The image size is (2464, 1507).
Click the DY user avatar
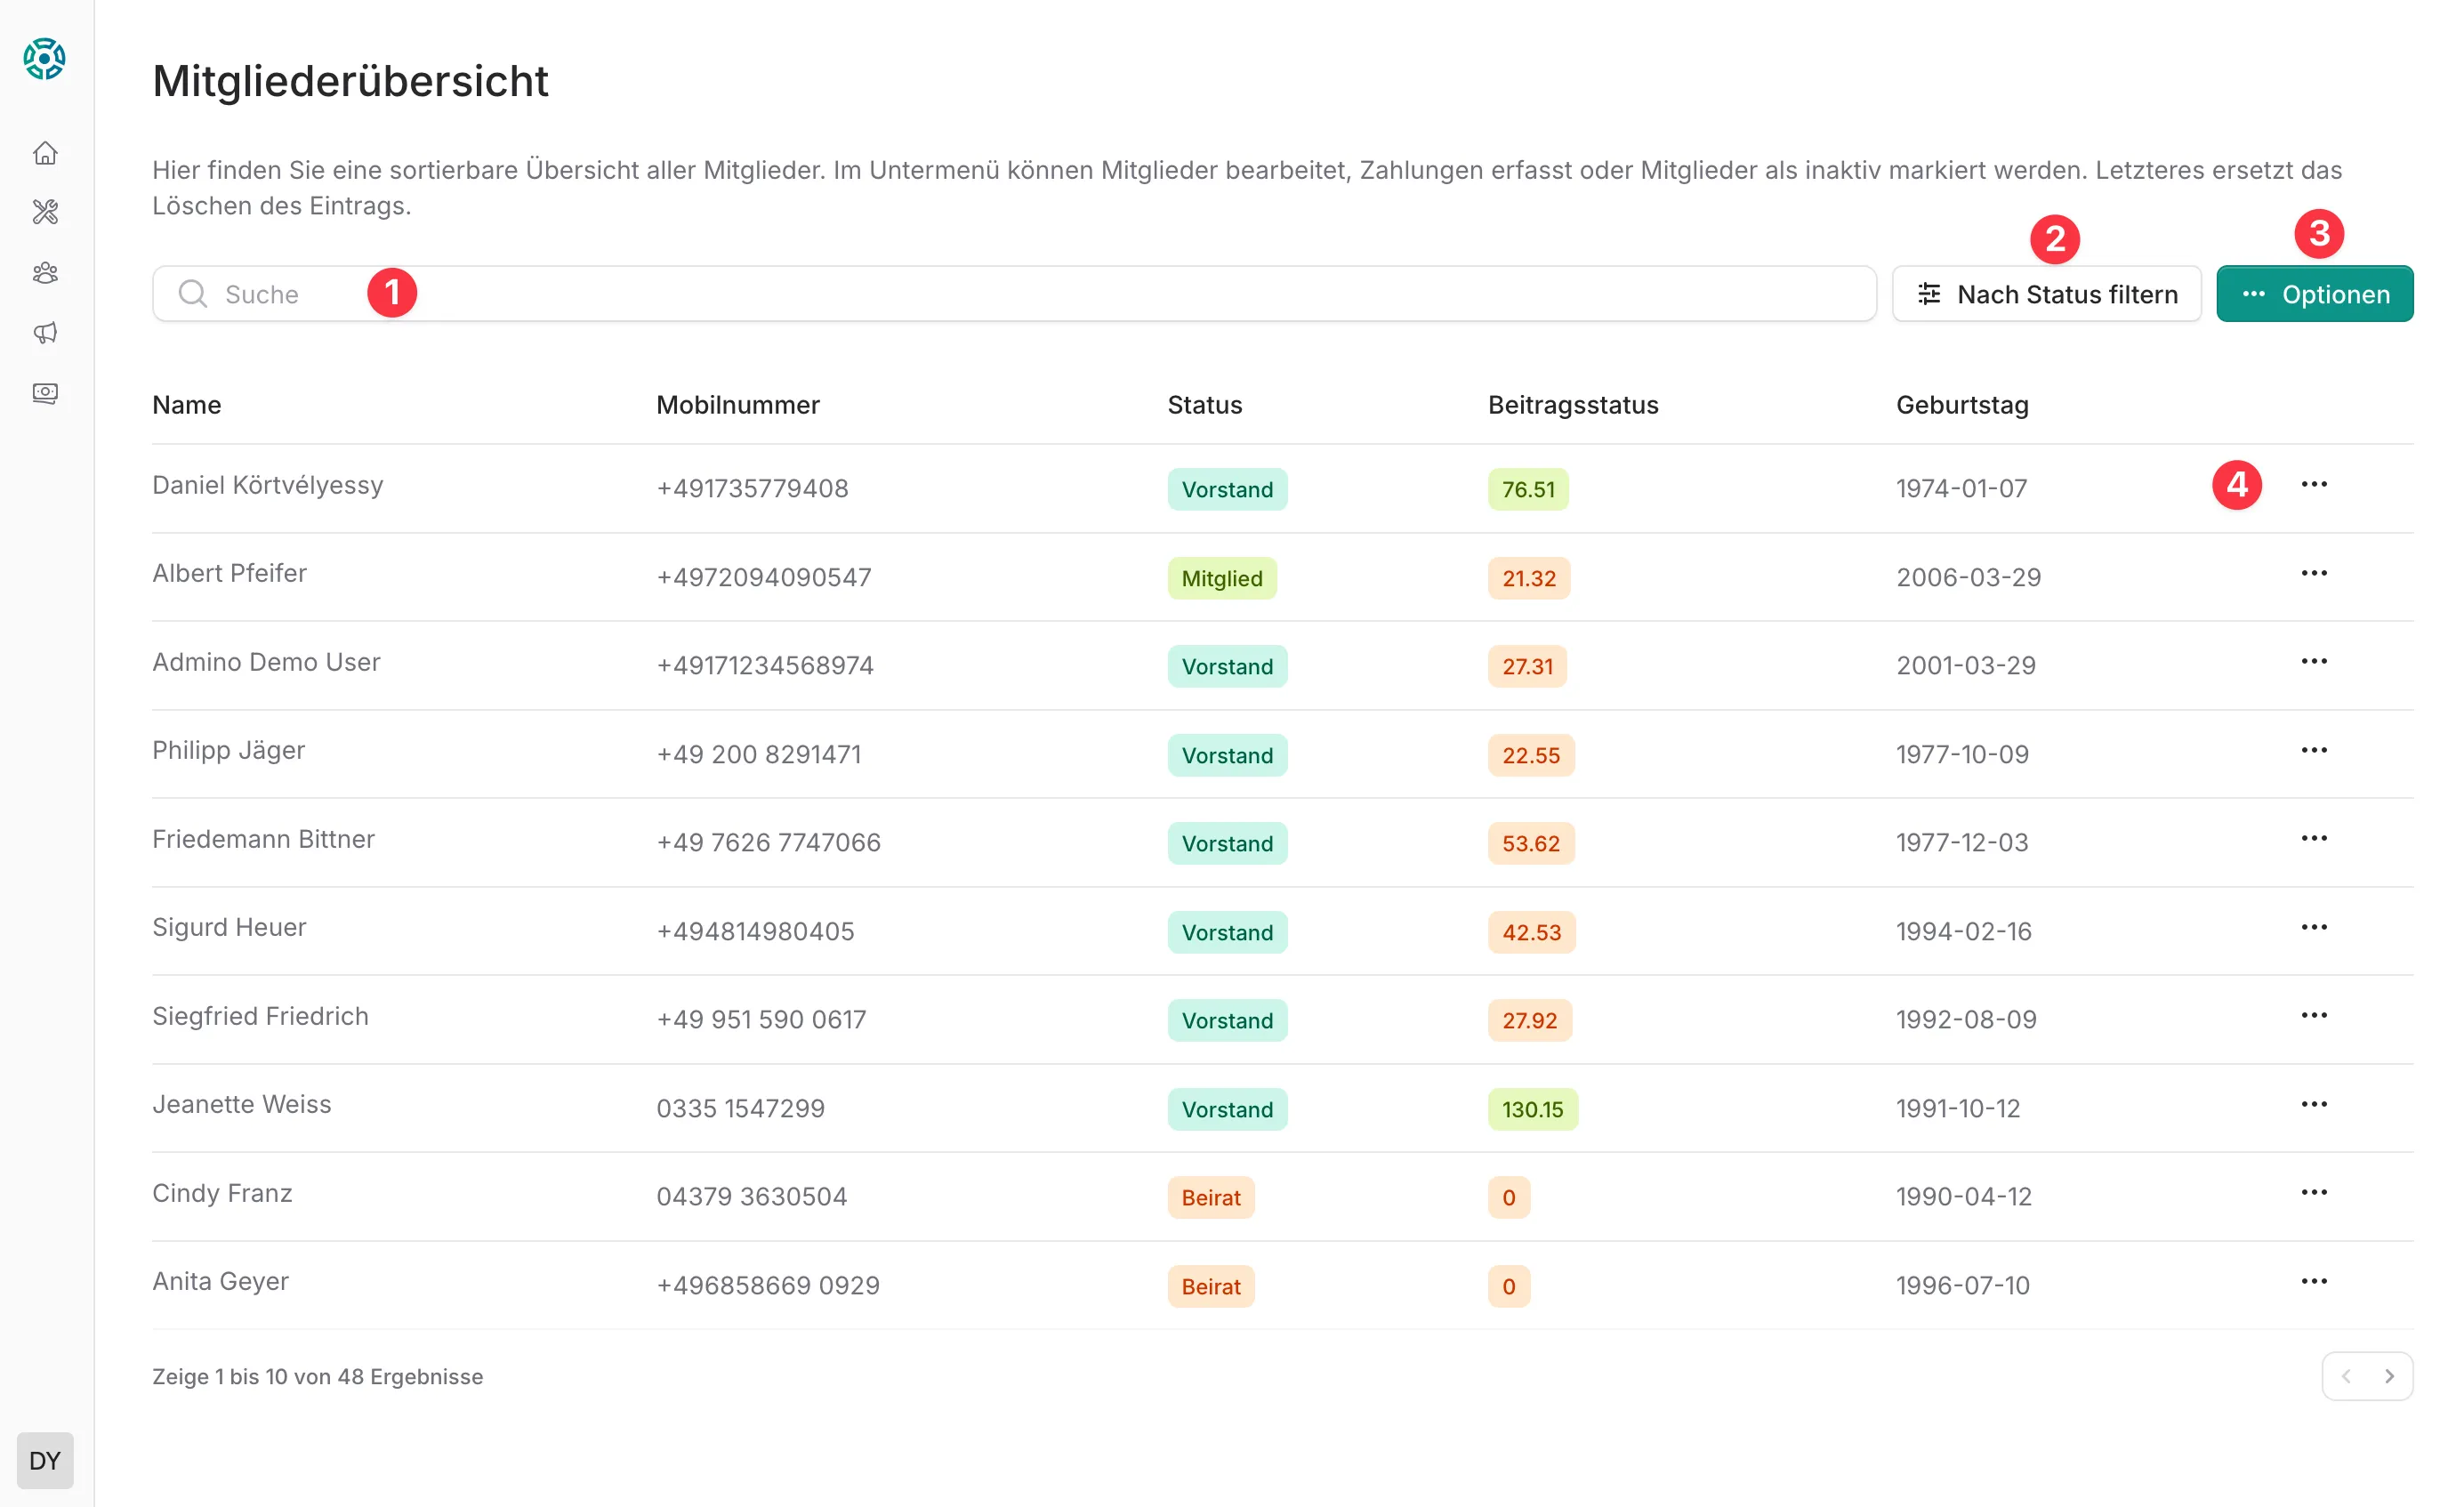(x=45, y=1460)
